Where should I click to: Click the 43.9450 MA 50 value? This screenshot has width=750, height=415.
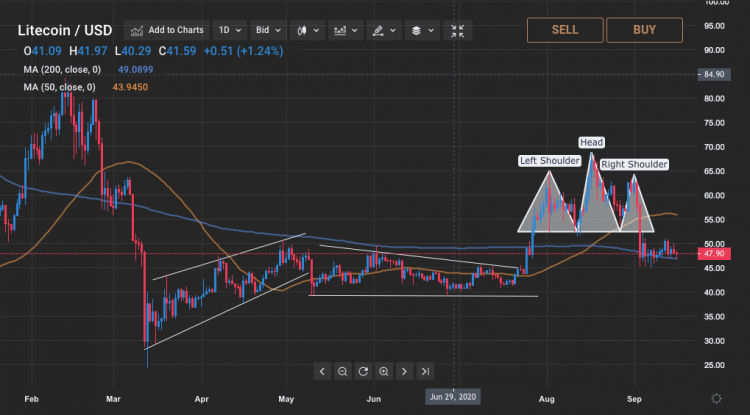pyautogui.click(x=130, y=87)
